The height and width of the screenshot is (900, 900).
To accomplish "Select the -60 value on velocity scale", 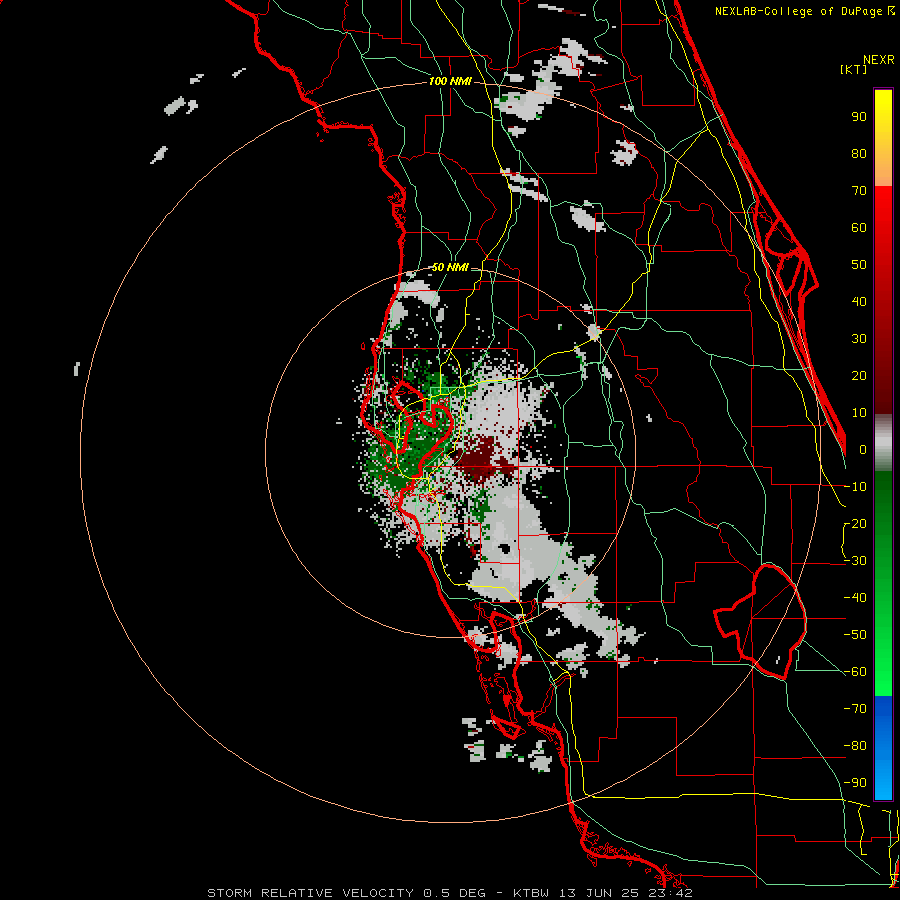I will [855, 672].
